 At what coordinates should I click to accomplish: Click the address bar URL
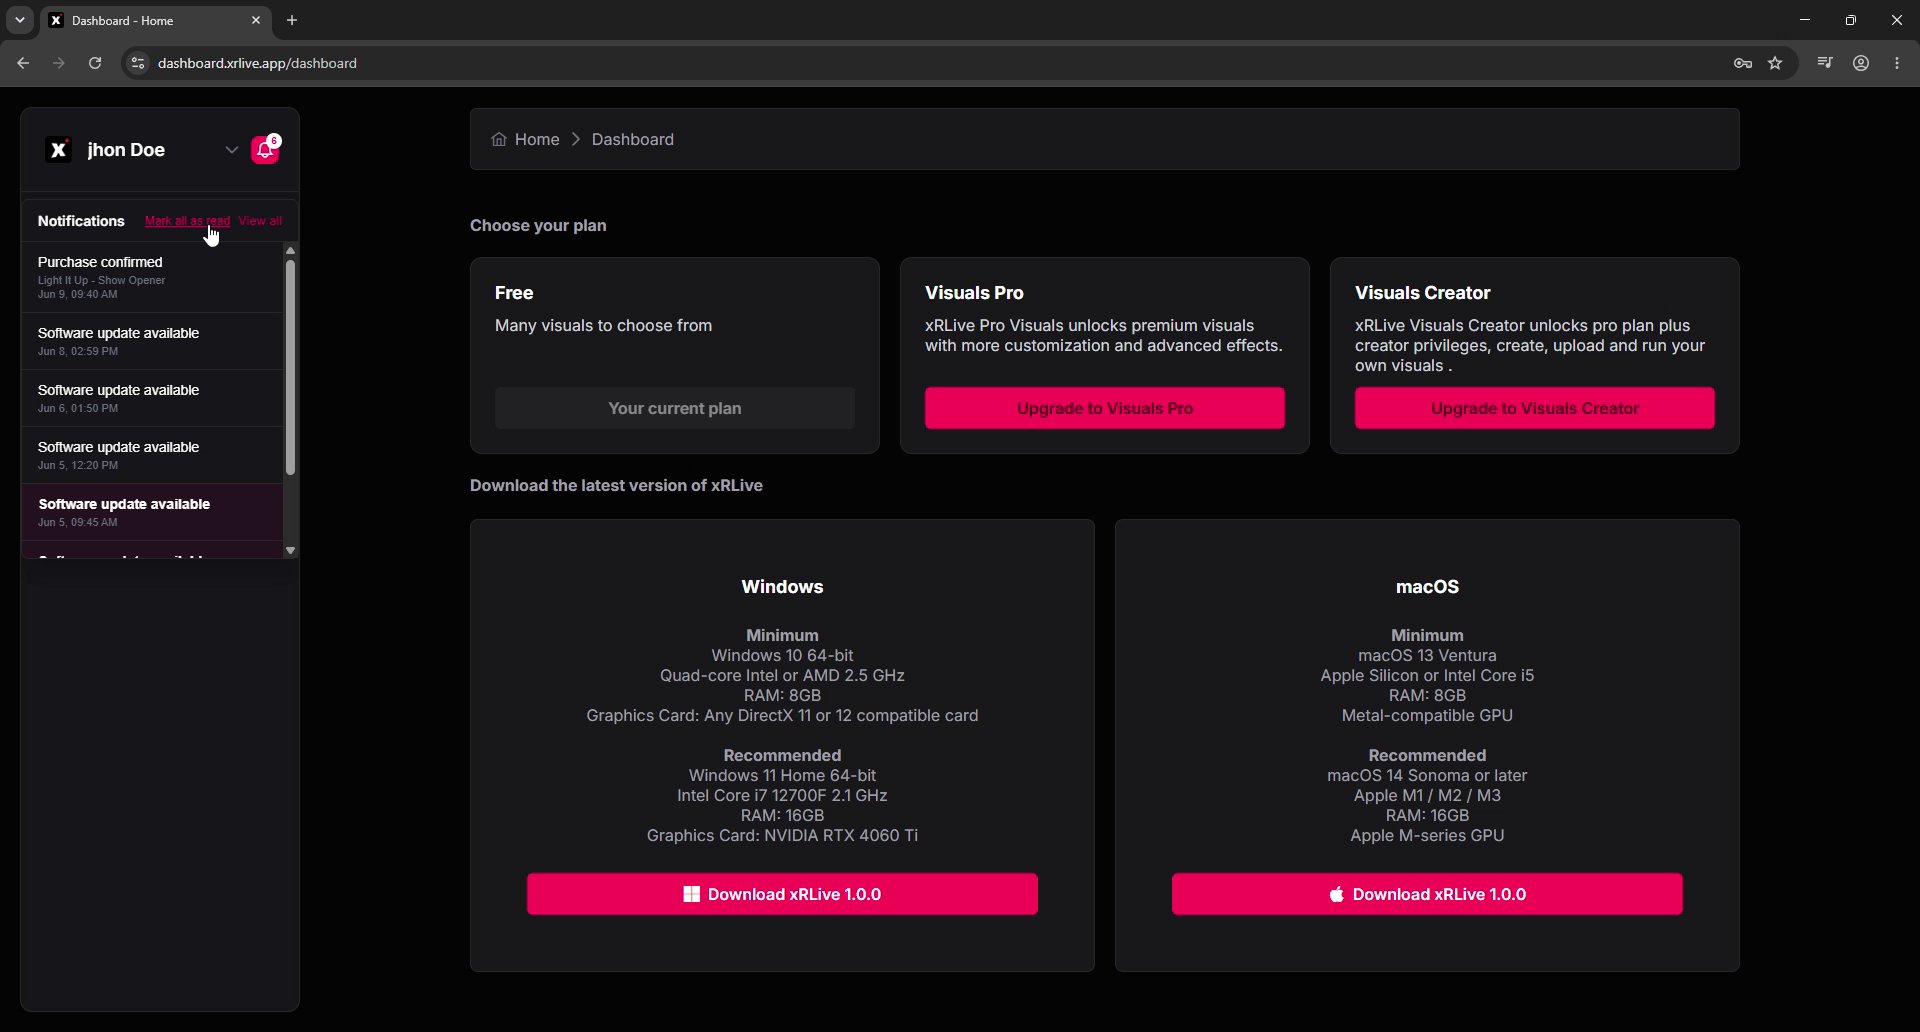(257, 63)
